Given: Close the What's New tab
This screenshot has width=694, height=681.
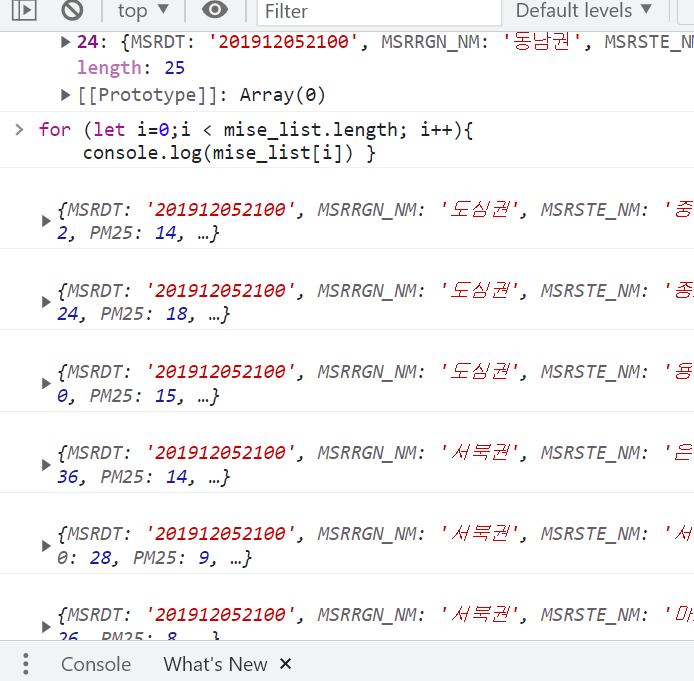Looking at the screenshot, I should tap(285, 664).
